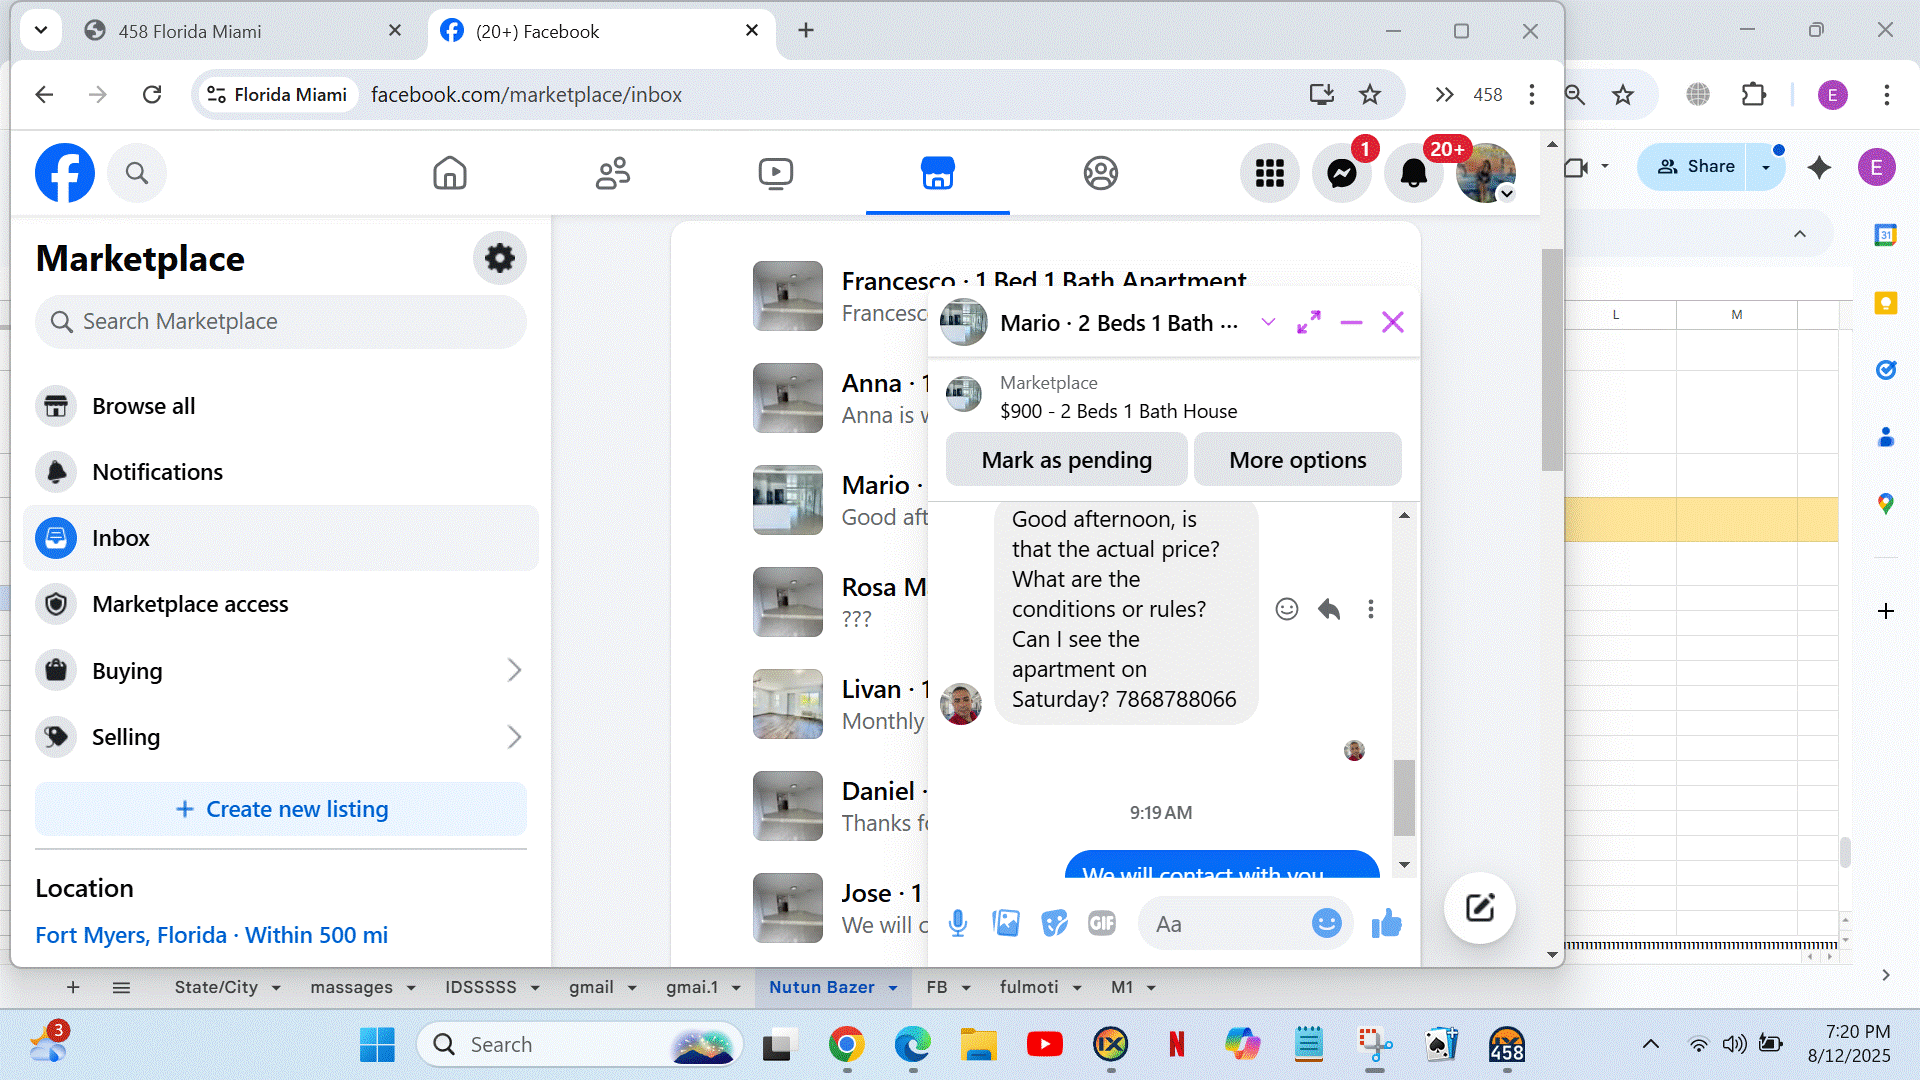Click the chat conversation scrollbar thumb

[x=1404, y=797]
